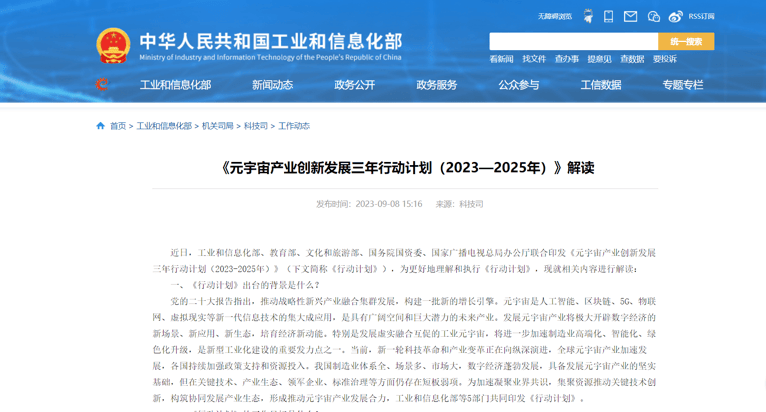Open the Weibo icon in header
The height and width of the screenshot is (412, 766).
tap(676, 17)
